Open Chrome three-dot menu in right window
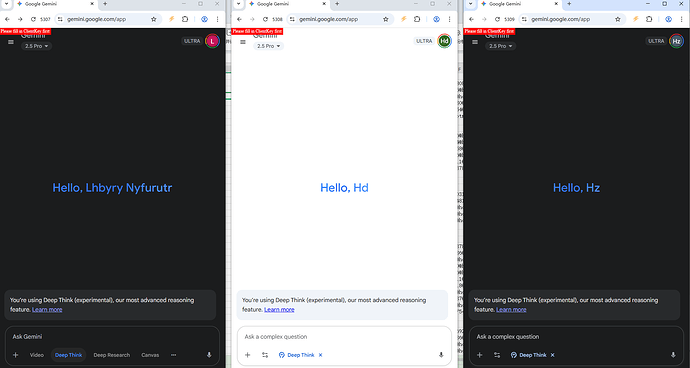The height and width of the screenshot is (368, 690). click(682, 19)
